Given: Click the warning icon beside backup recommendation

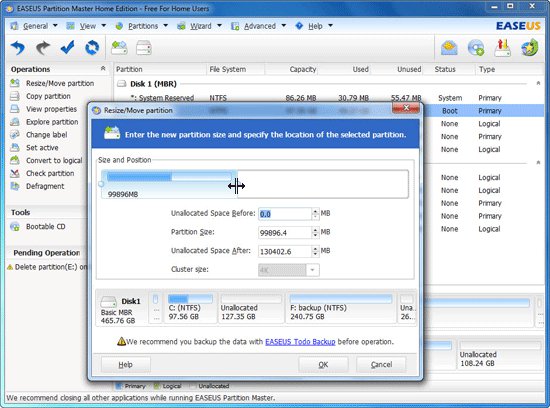Looking at the screenshot, I should 121,341.
